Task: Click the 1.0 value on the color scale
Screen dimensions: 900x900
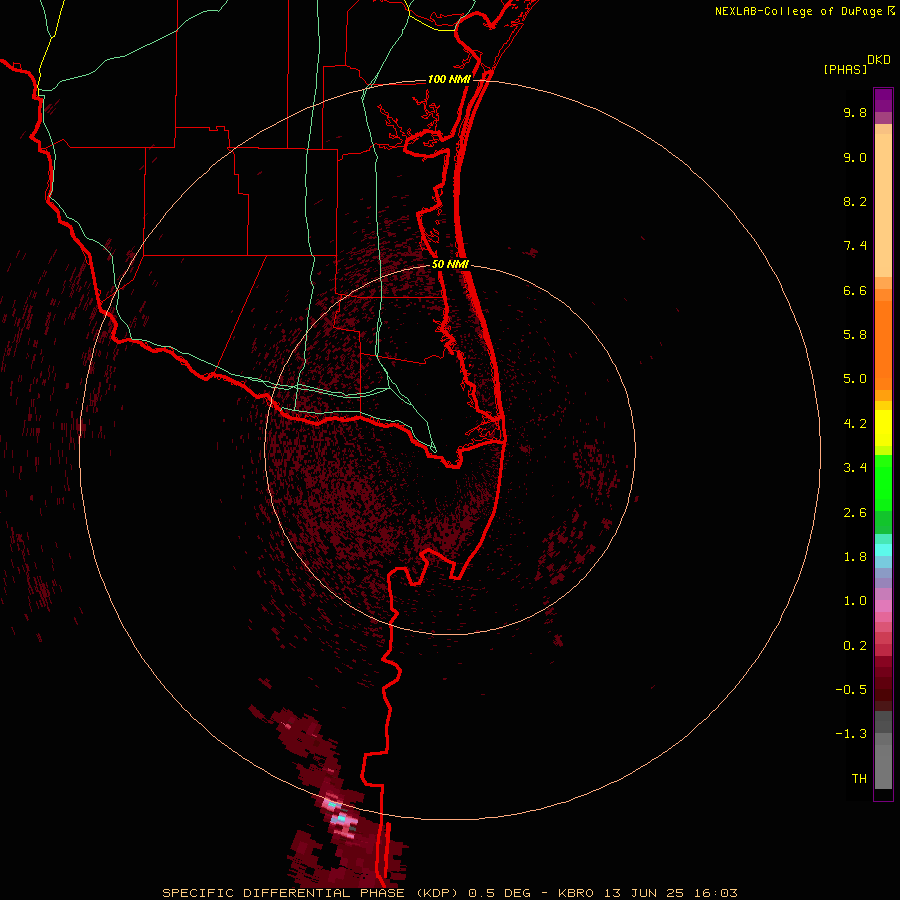Action: point(855,601)
